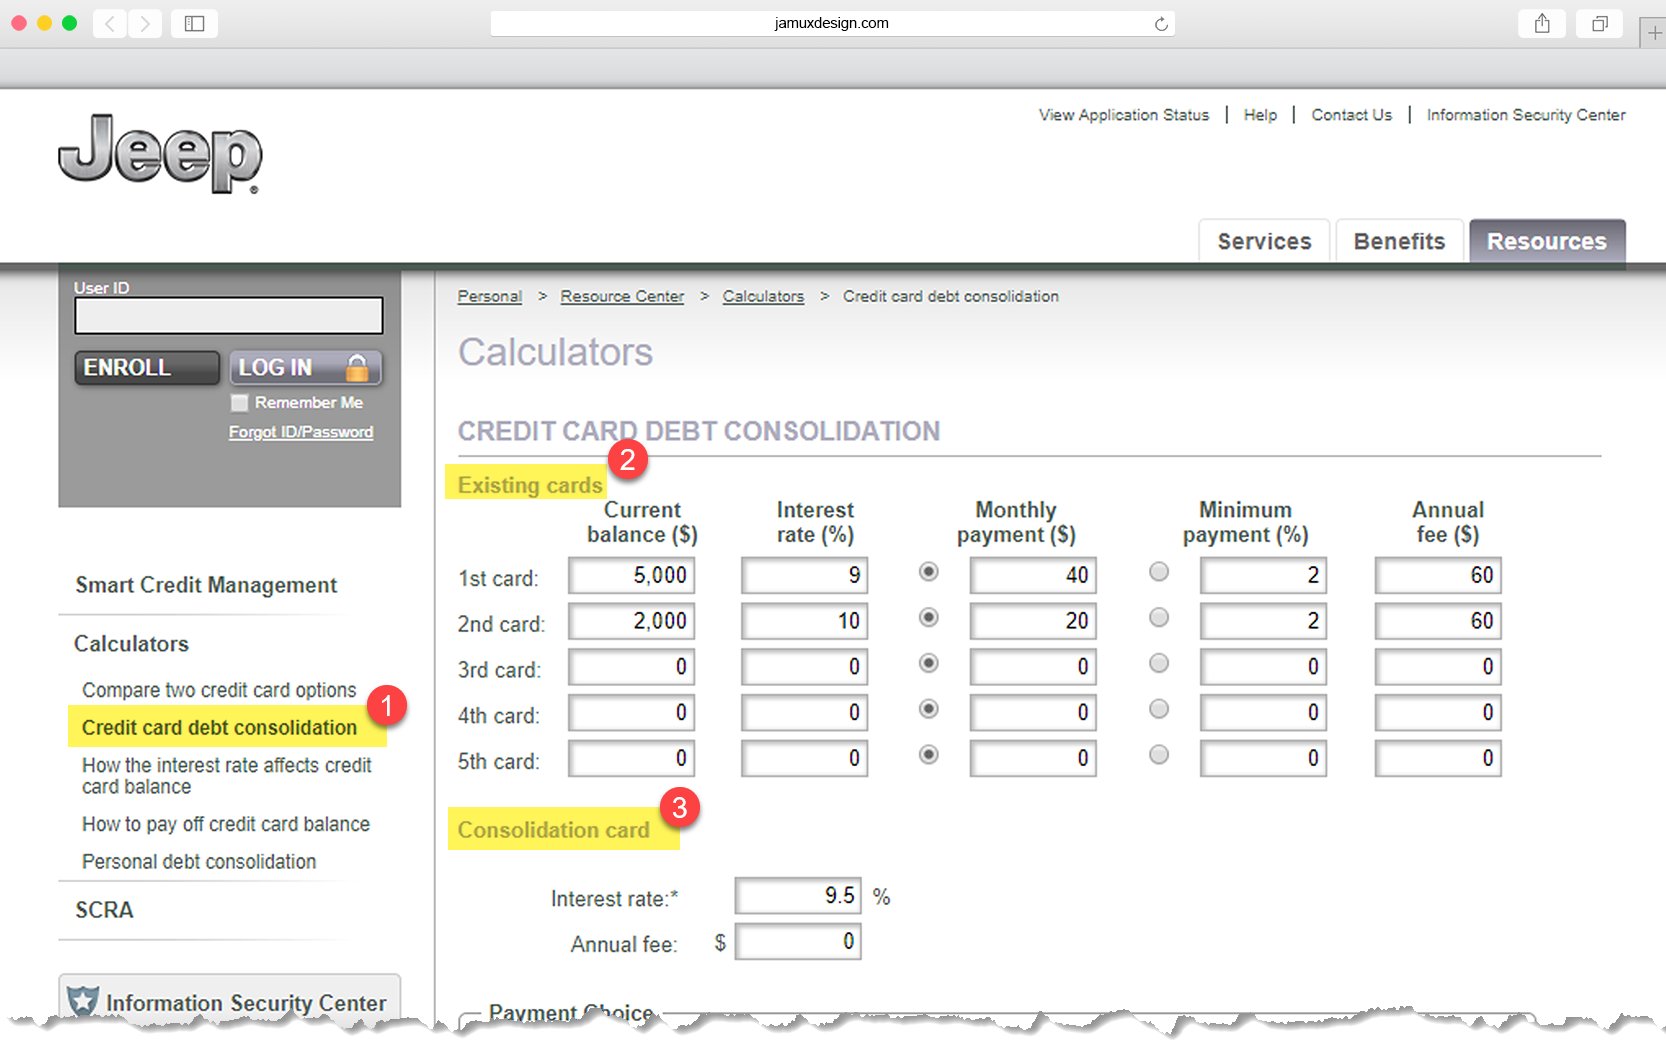Select the 3rd card monthly payment radio
This screenshot has height=1040, width=1666.
click(929, 663)
